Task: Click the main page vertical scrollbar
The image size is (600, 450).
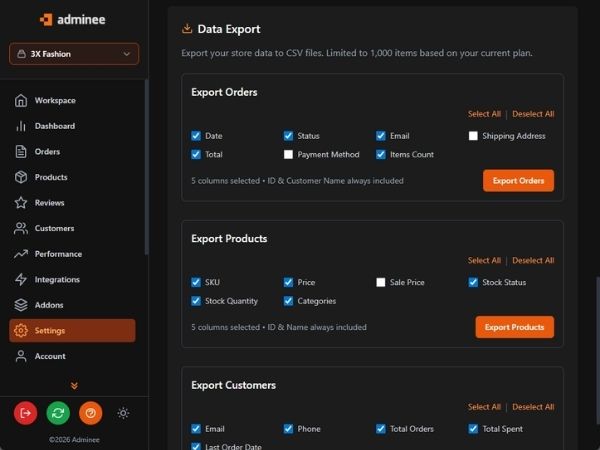Action: 598,350
